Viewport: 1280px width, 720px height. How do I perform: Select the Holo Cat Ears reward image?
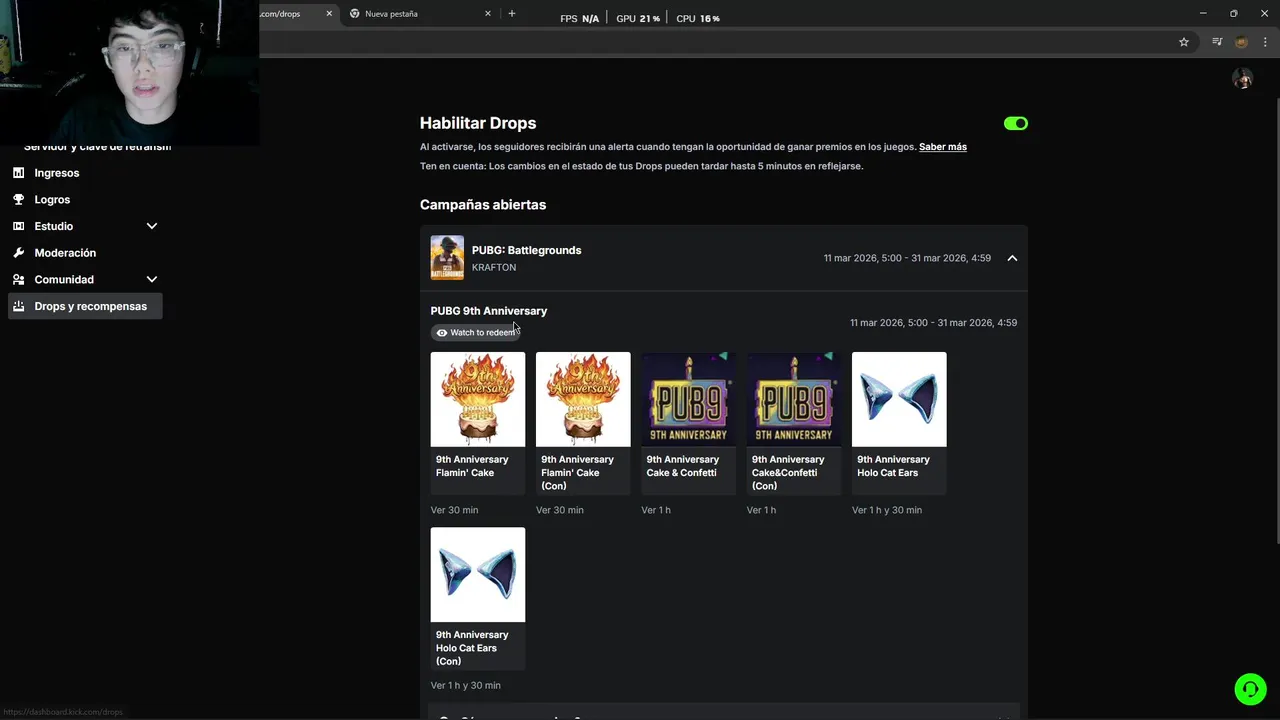pyautogui.click(x=899, y=399)
